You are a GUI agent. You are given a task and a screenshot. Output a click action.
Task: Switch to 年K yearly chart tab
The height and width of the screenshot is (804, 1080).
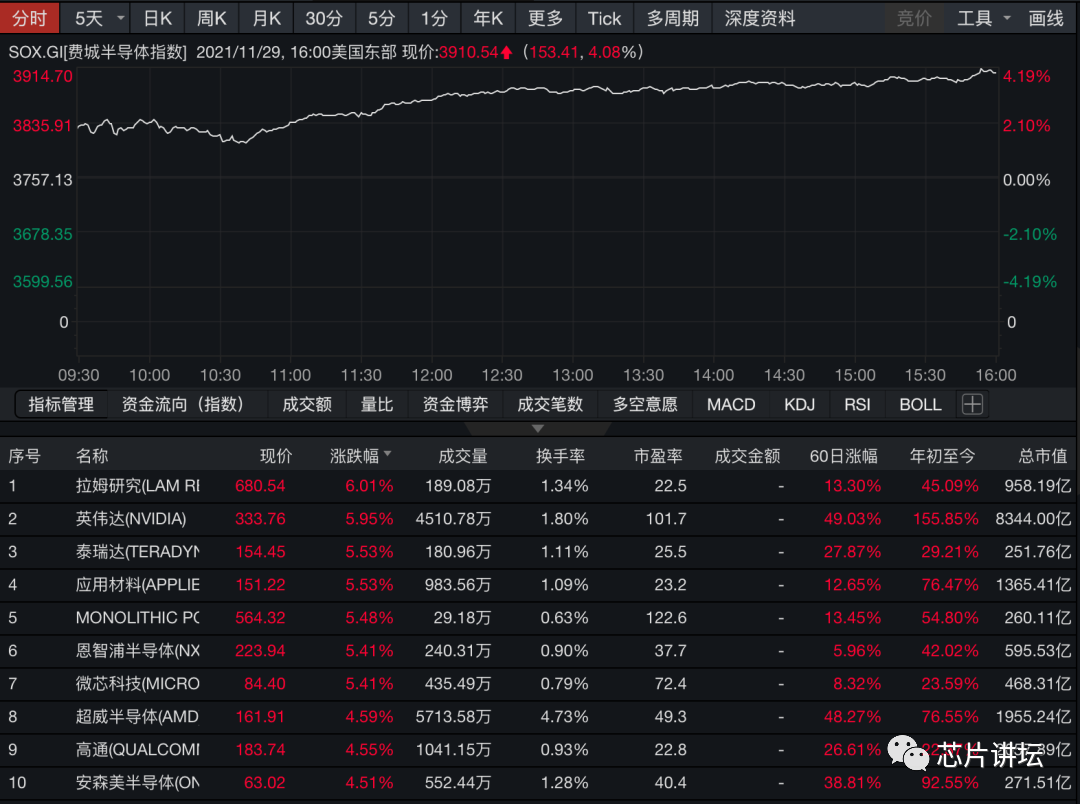pos(488,18)
